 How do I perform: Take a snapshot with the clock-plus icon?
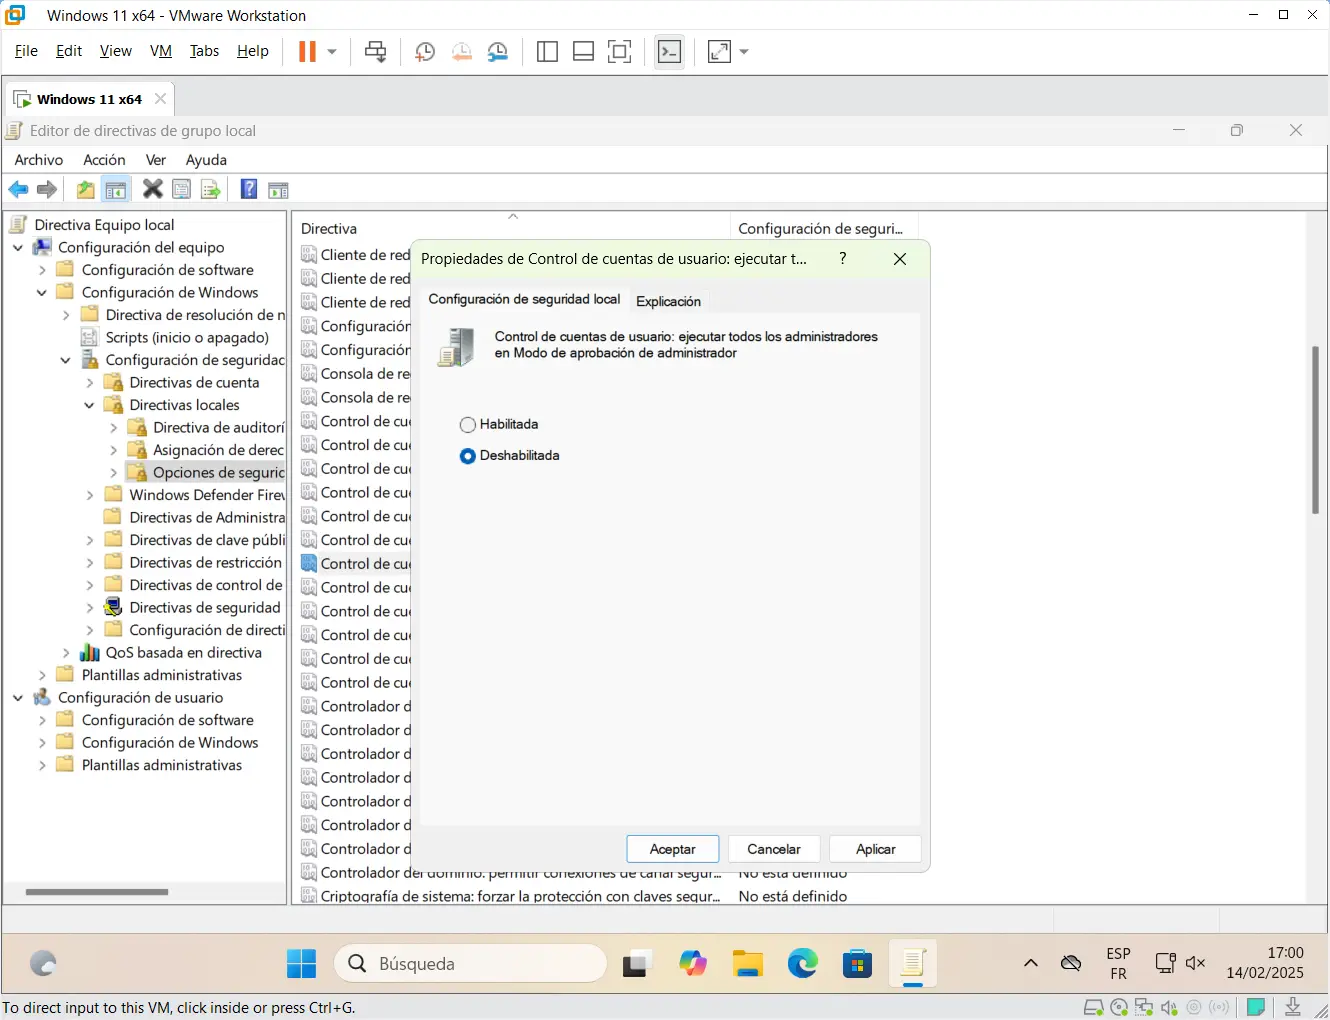pos(425,52)
